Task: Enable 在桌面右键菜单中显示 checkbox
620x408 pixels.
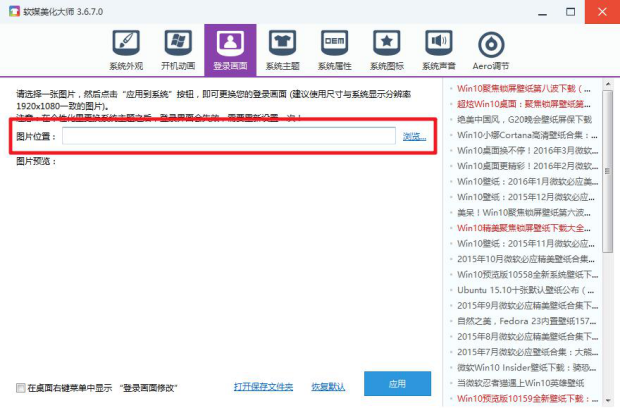Action: pyautogui.click(x=21, y=387)
